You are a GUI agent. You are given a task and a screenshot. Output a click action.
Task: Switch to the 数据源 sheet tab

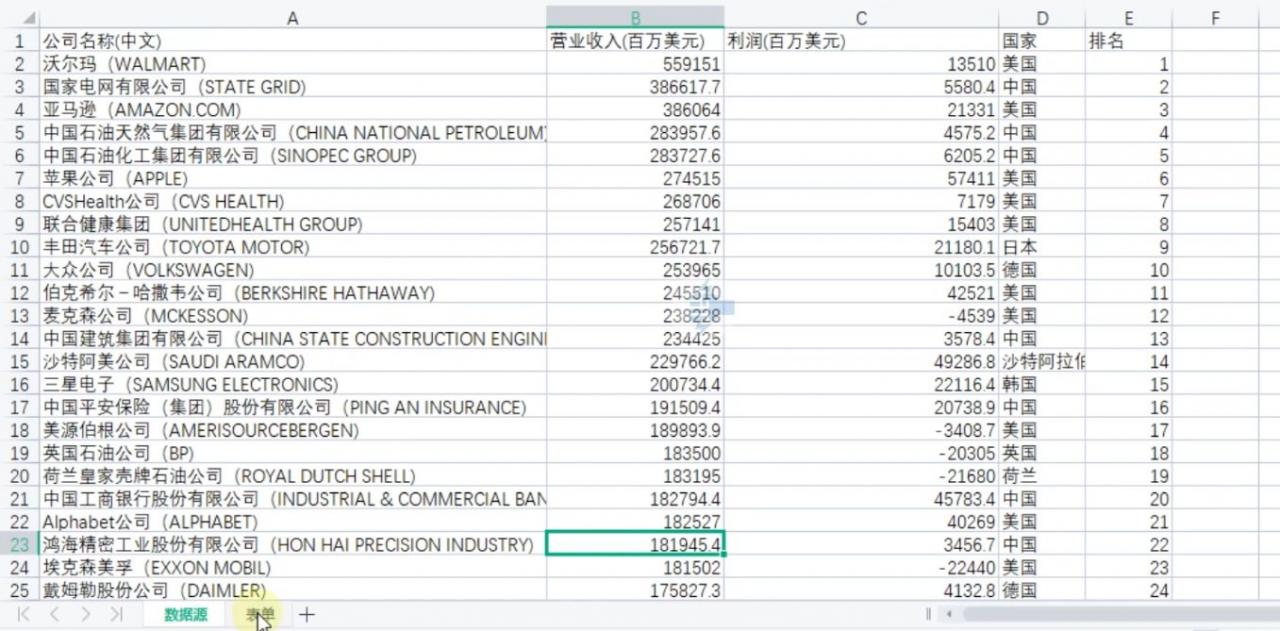[x=186, y=614]
